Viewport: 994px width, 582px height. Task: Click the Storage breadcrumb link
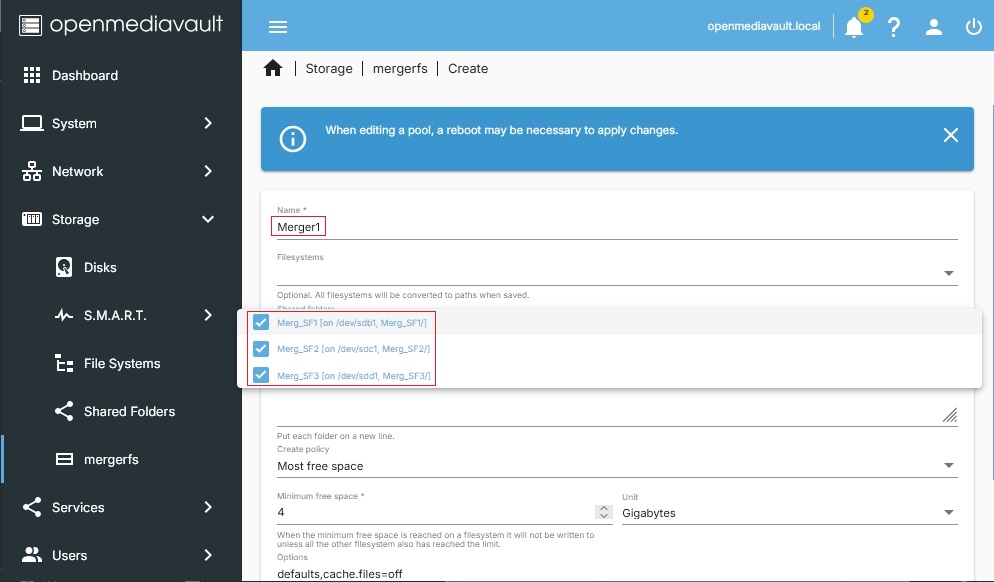click(329, 69)
